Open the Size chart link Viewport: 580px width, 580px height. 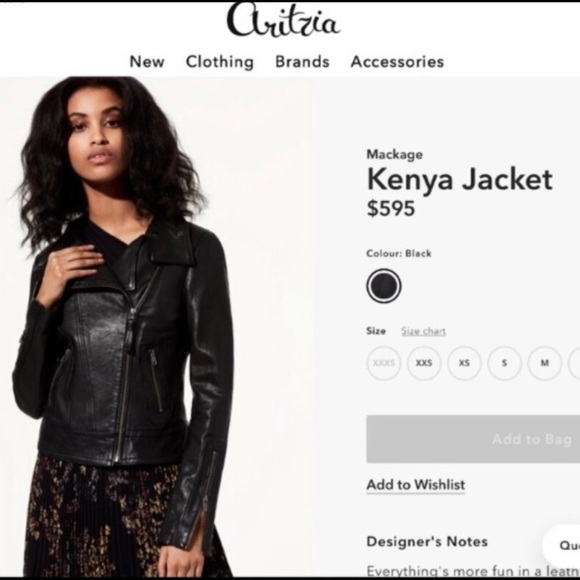(424, 331)
